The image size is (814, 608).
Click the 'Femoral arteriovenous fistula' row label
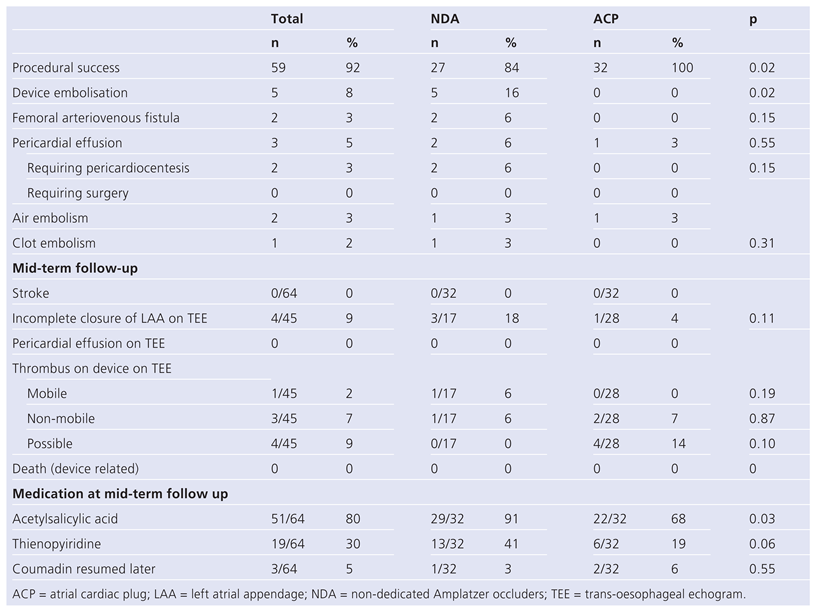coord(96,118)
